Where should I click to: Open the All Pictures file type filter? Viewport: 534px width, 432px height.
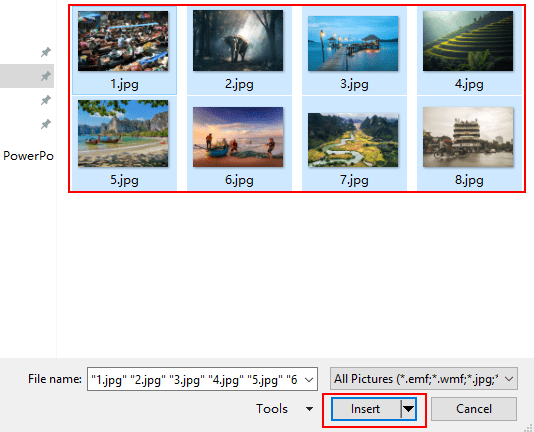424,379
